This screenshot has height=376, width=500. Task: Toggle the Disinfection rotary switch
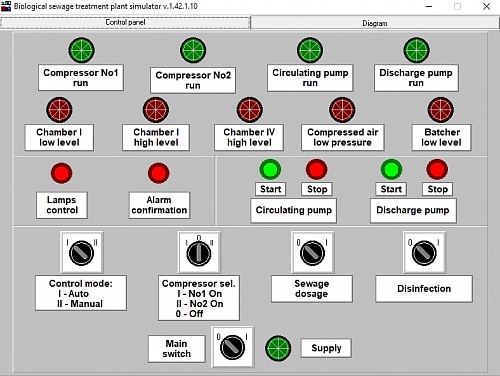(424, 252)
